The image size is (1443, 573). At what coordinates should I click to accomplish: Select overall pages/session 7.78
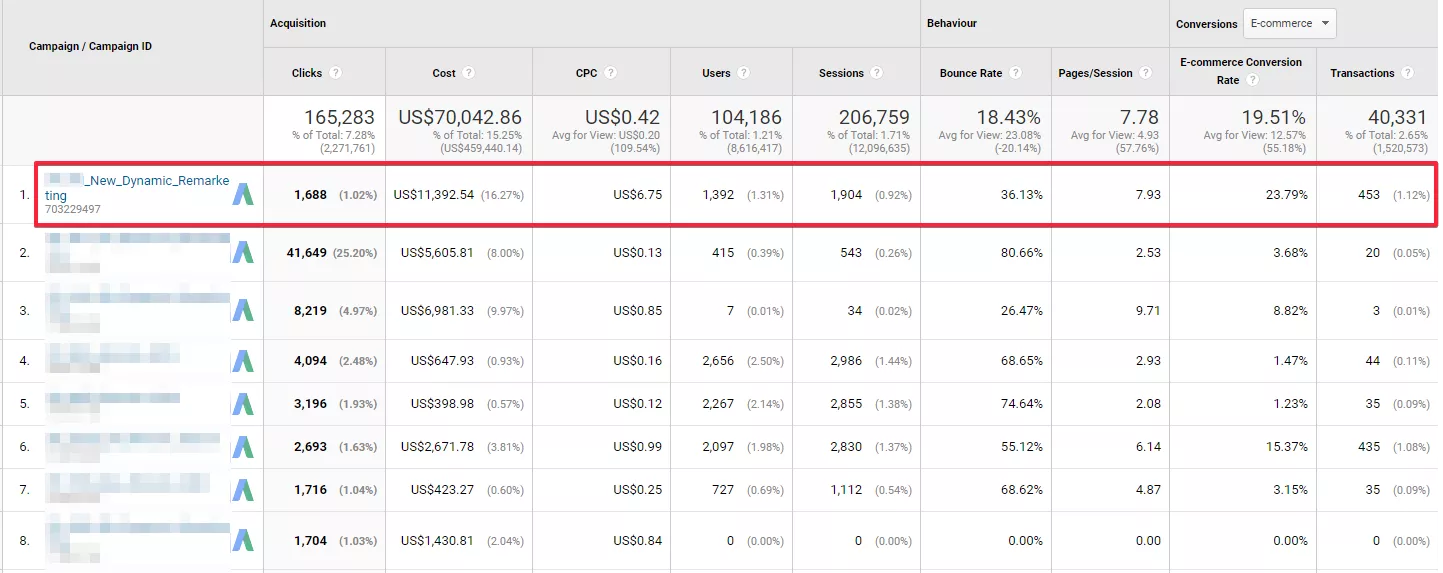tap(1141, 117)
